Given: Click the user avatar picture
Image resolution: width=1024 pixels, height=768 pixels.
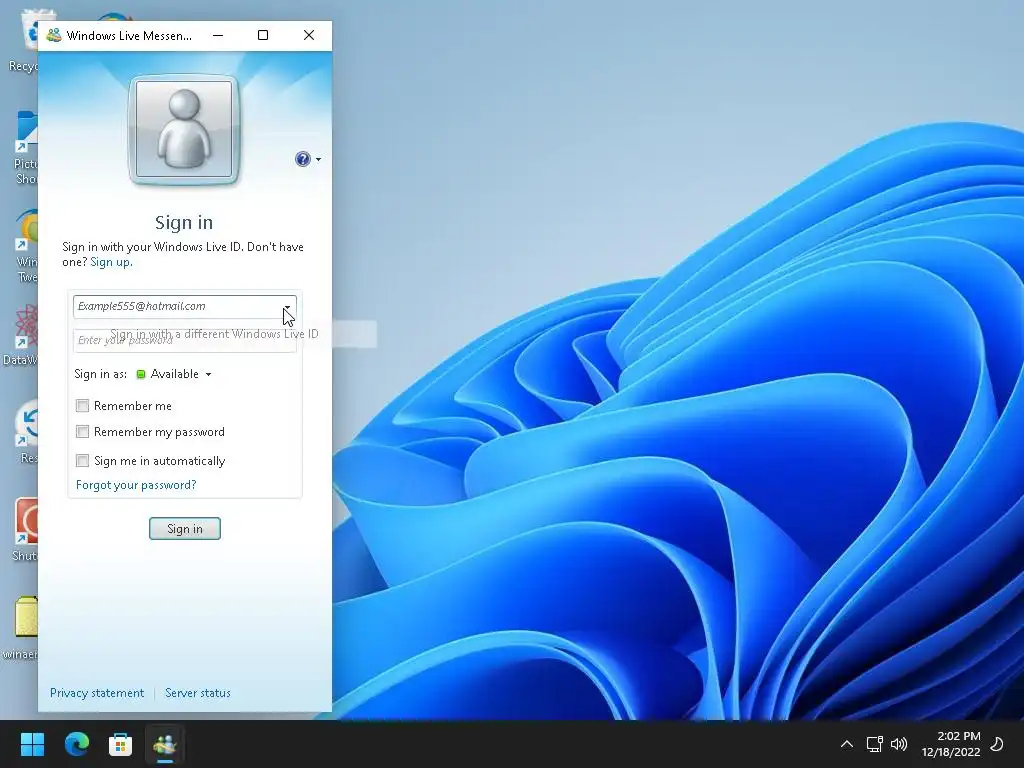Looking at the screenshot, I should [x=184, y=129].
